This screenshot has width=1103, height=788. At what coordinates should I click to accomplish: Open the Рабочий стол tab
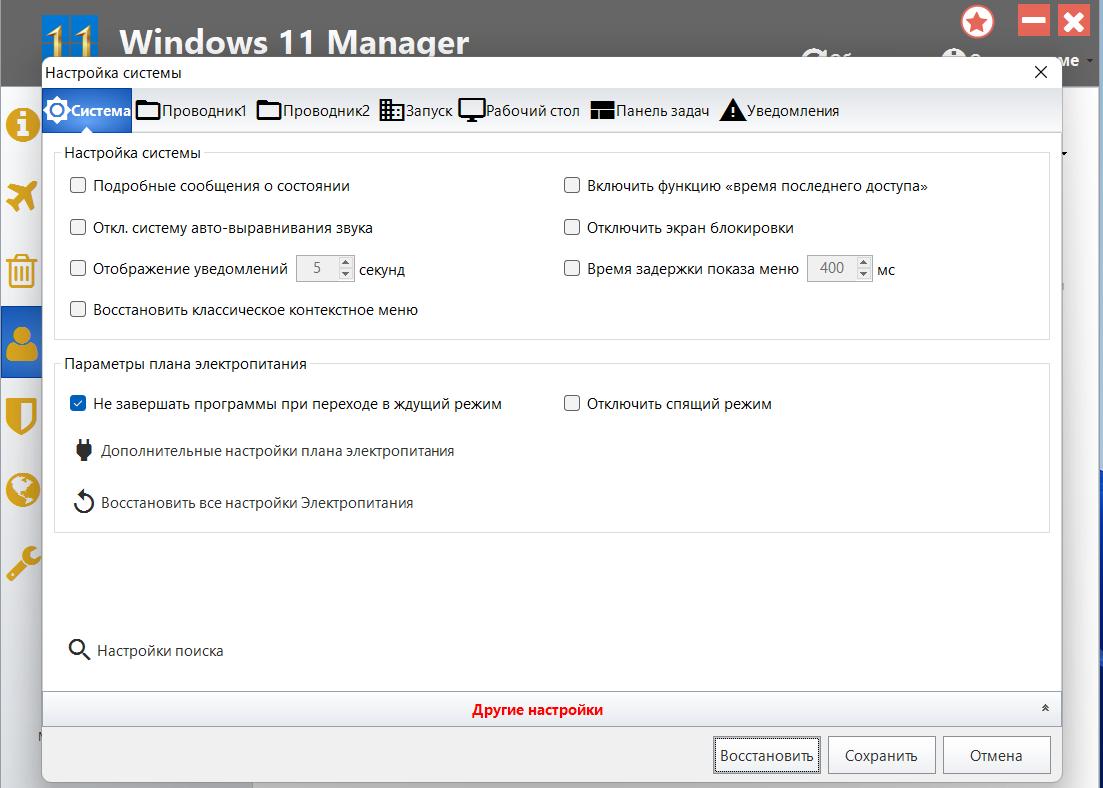[519, 110]
